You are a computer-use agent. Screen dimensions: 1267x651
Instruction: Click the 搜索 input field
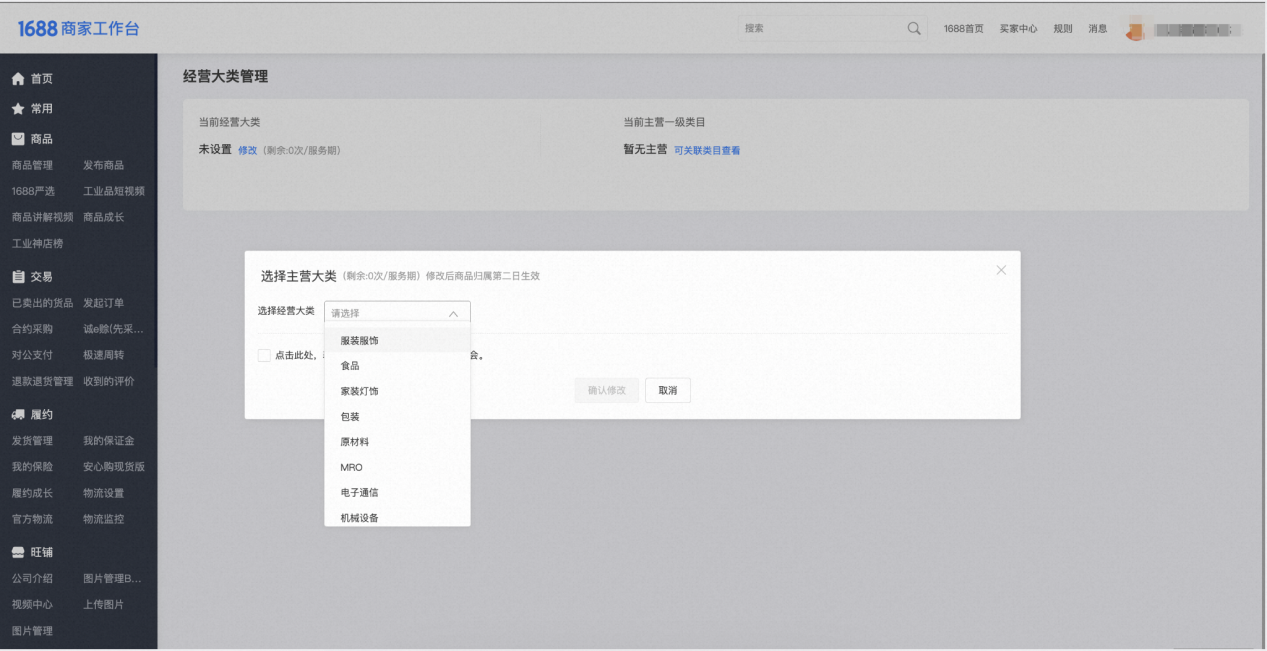(x=820, y=29)
